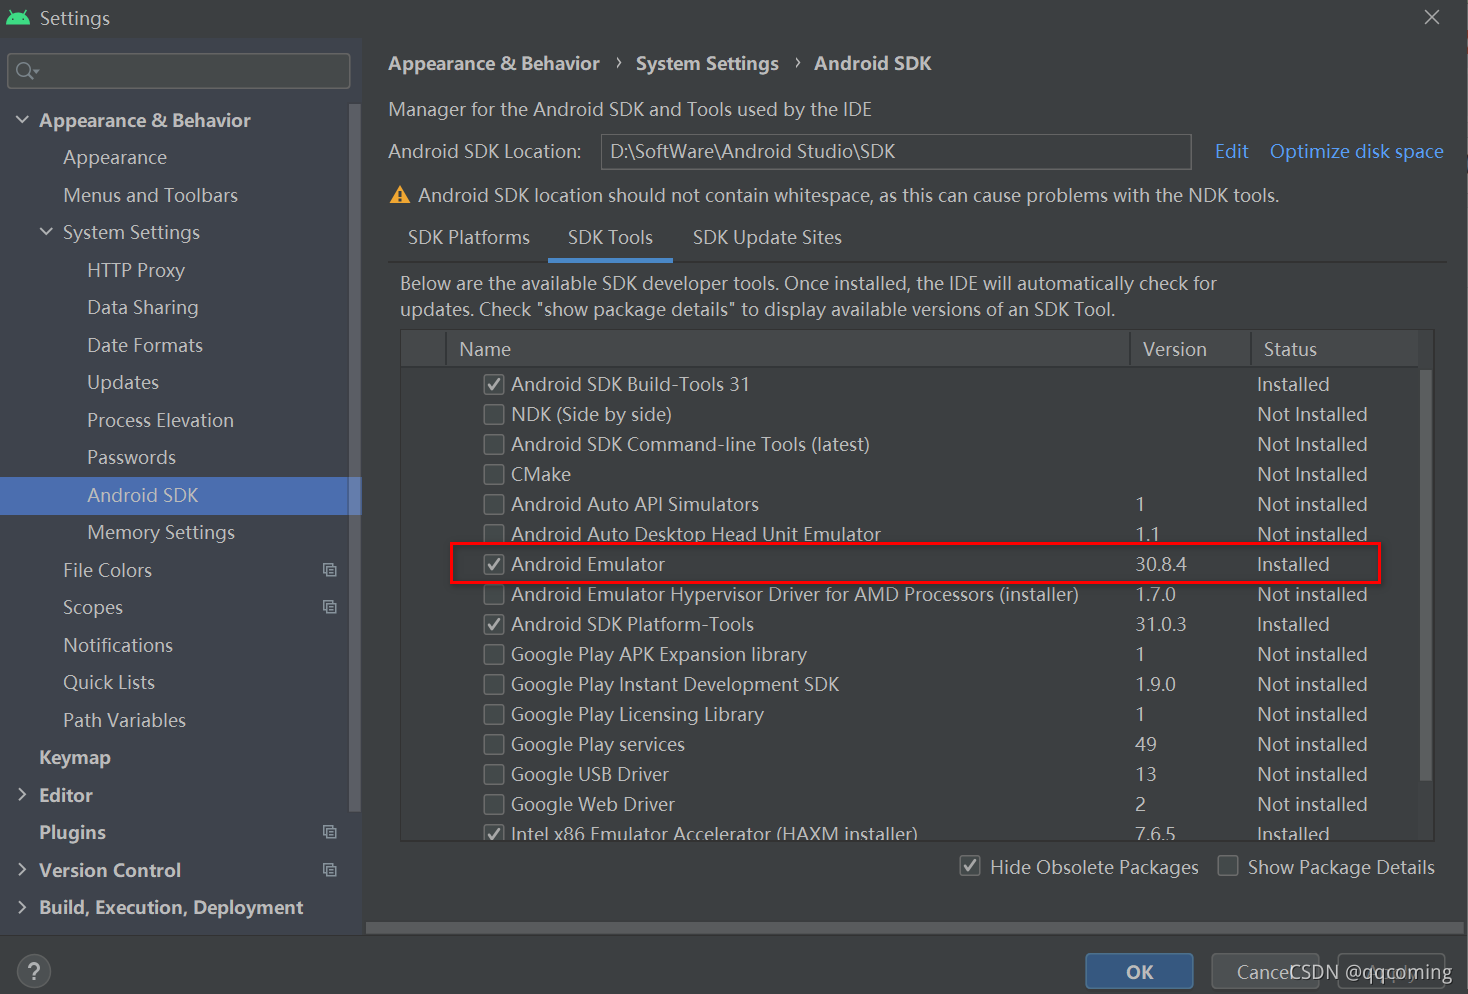
Task: Click the Cancel button
Action: click(x=1264, y=971)
